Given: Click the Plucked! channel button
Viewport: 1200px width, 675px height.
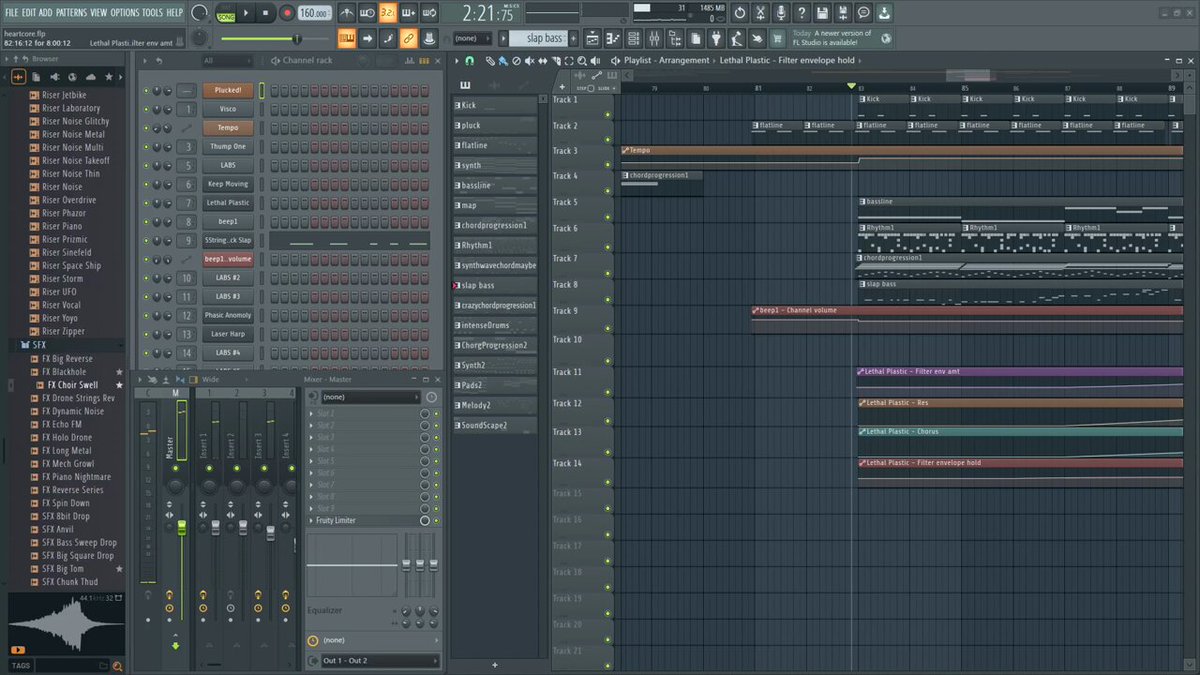Looking at the screenshot, I should [228, 90].
